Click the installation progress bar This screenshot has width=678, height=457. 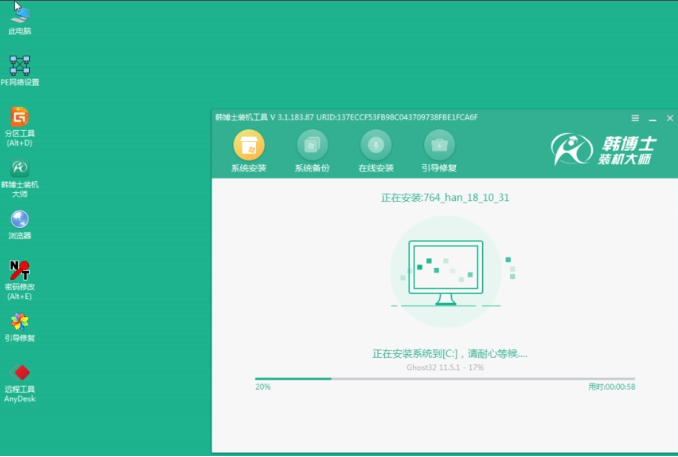(x=445, y=379)
